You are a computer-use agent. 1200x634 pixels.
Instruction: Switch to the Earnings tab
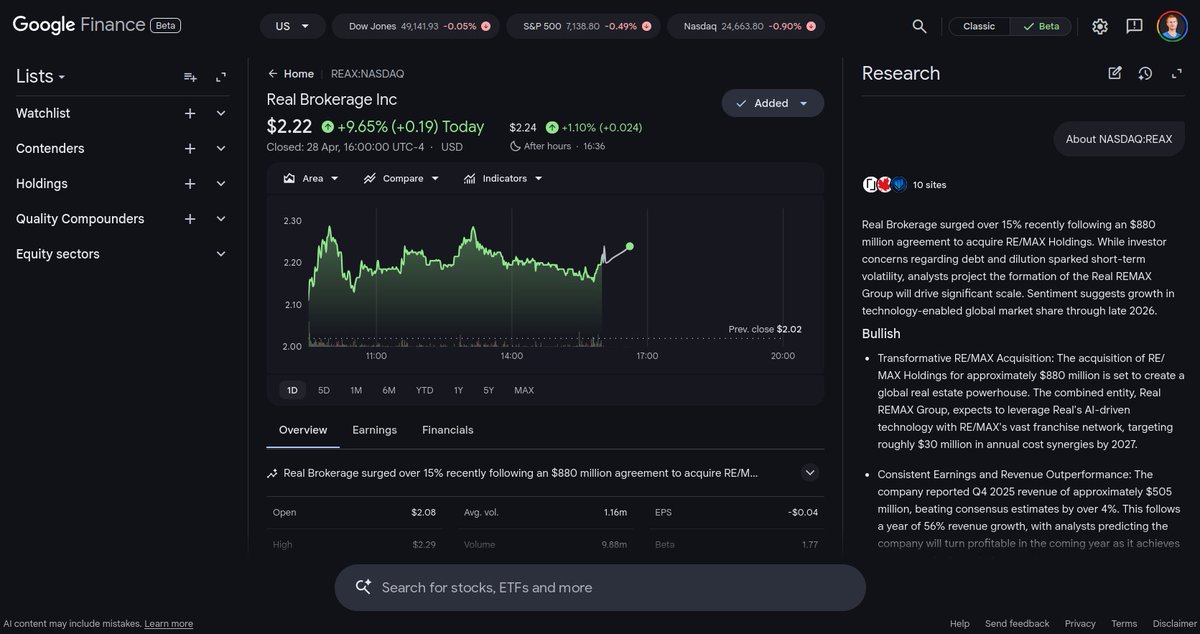tap(374, 430)
